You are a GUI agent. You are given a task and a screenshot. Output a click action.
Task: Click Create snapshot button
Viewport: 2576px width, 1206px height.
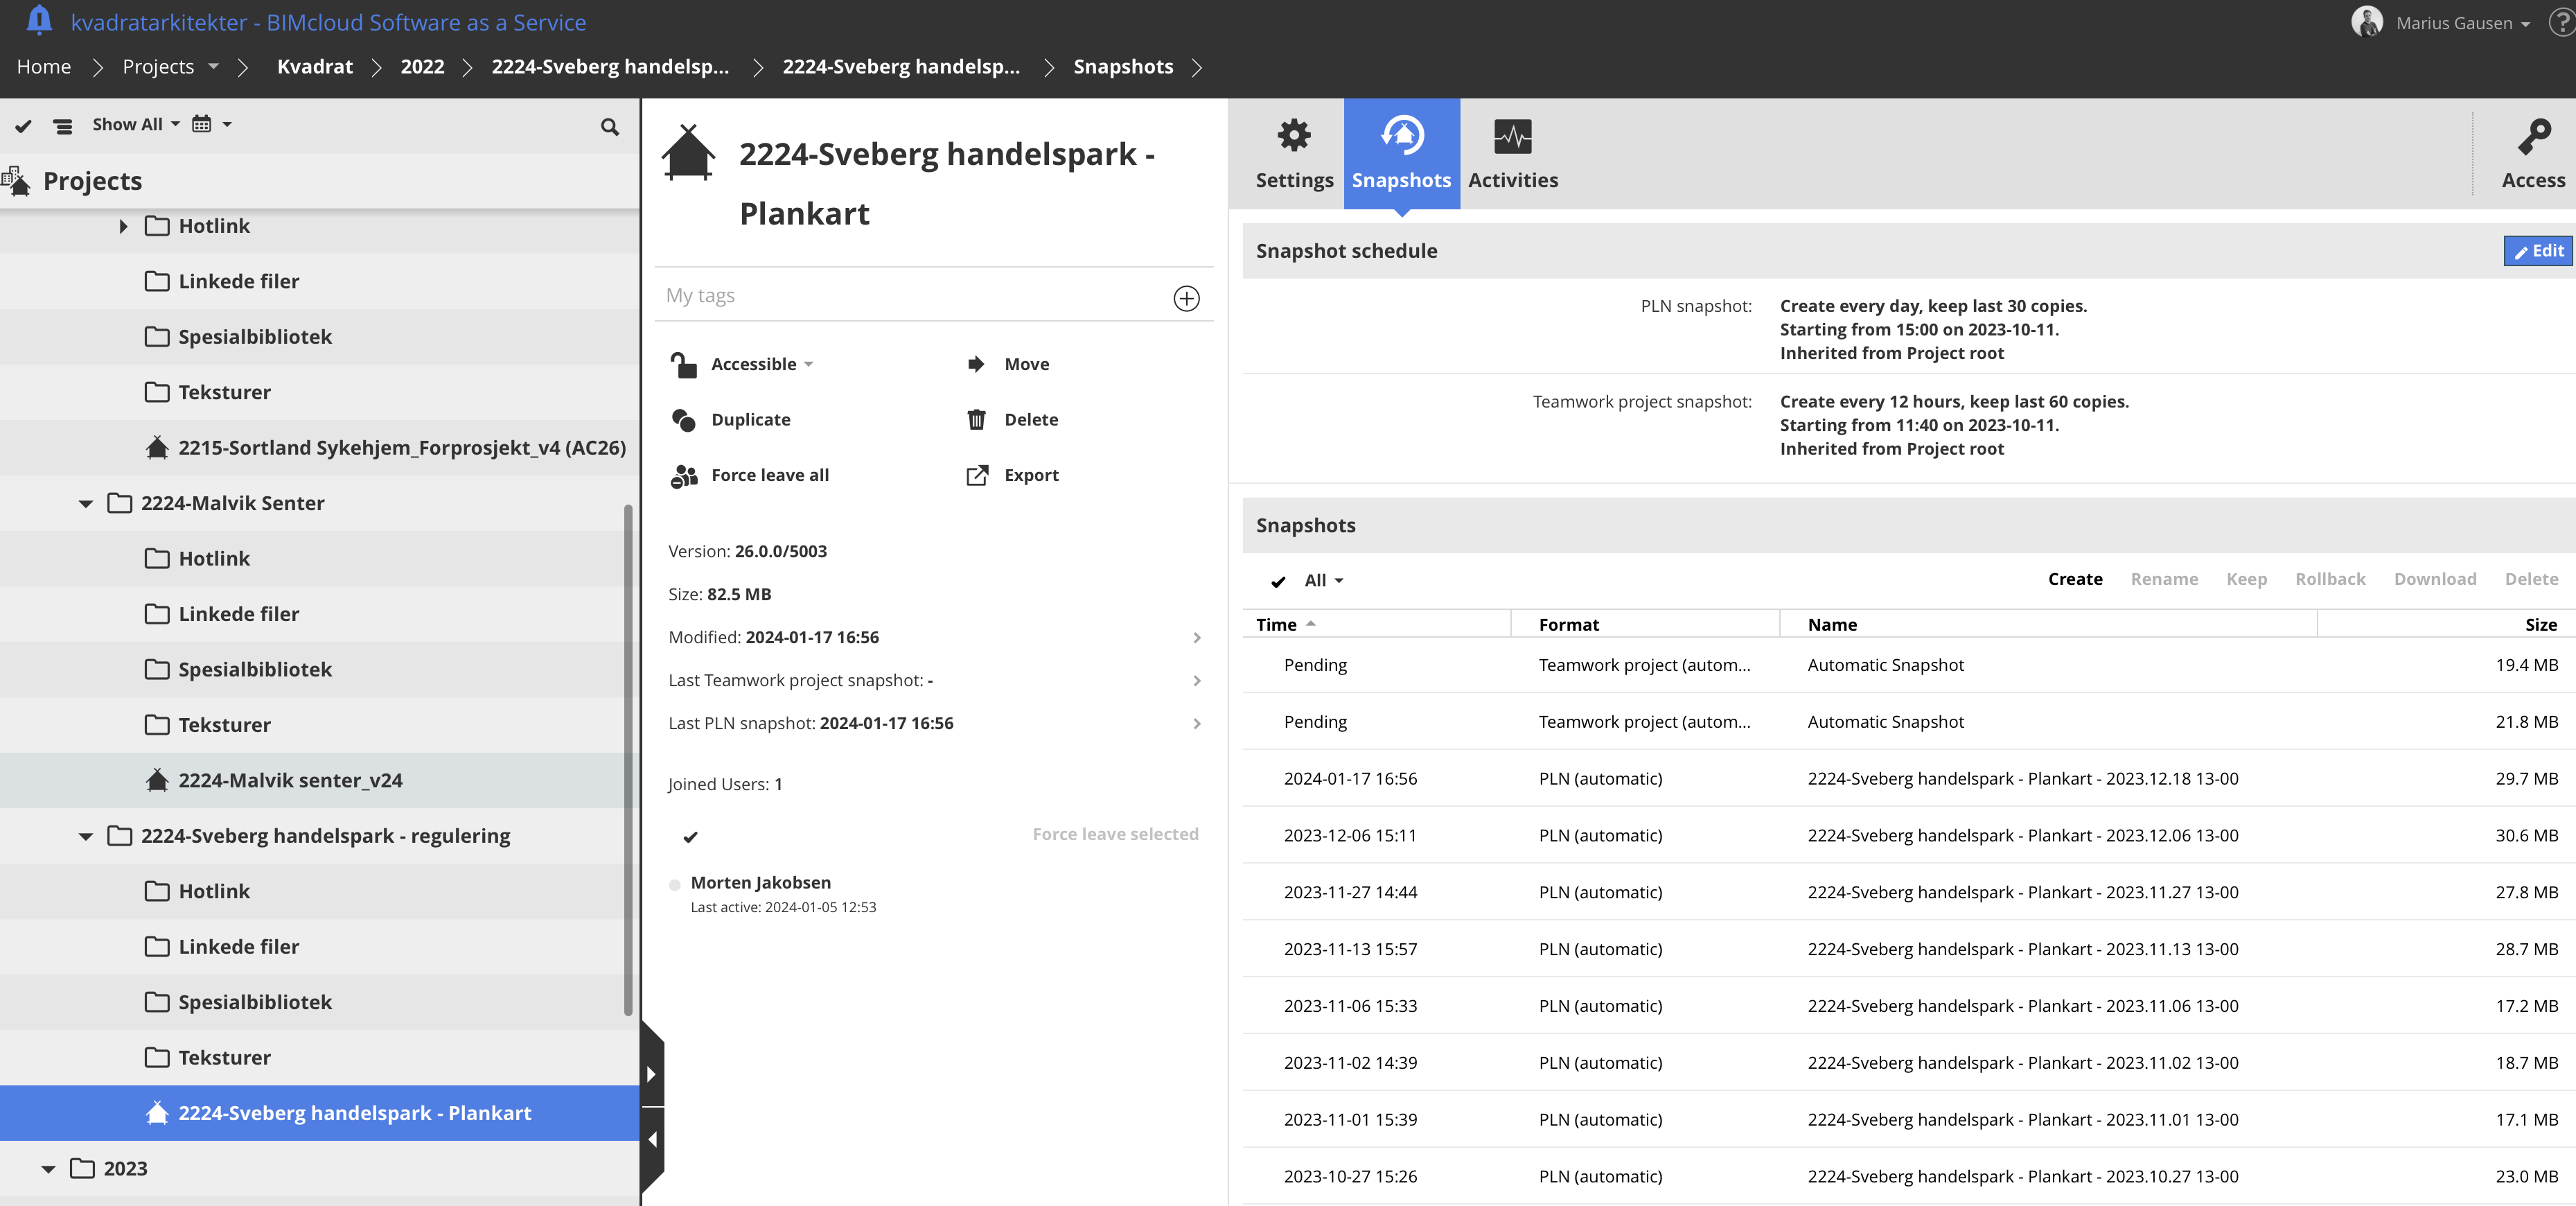(x=2074, y=579)
